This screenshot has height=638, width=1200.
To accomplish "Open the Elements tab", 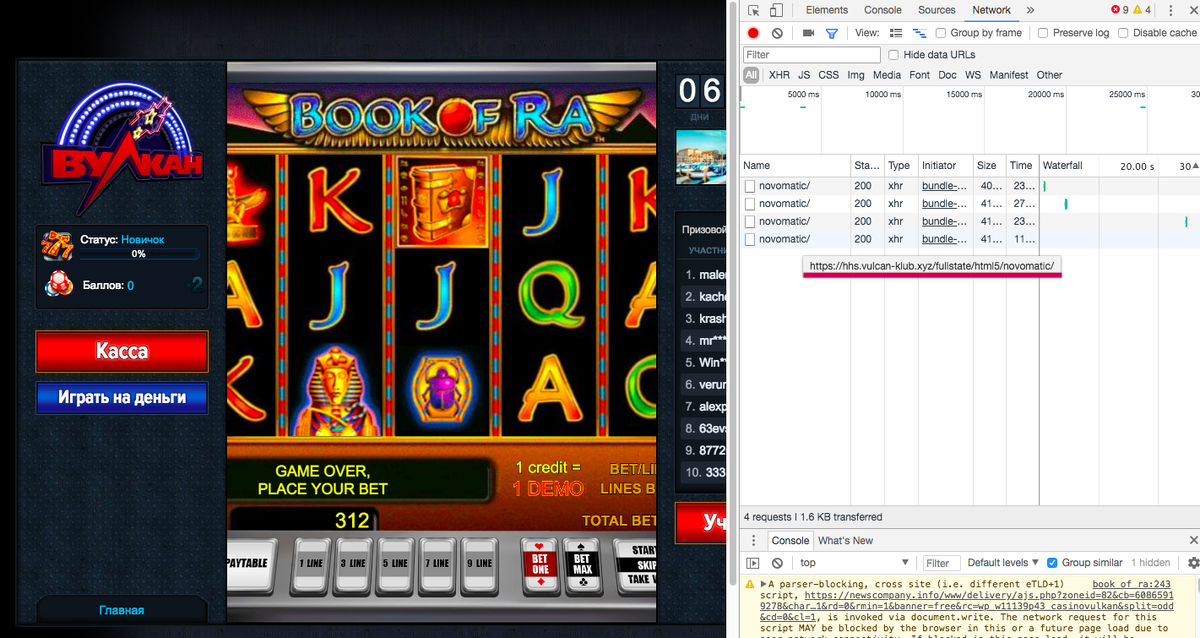I will click(827, 10).
